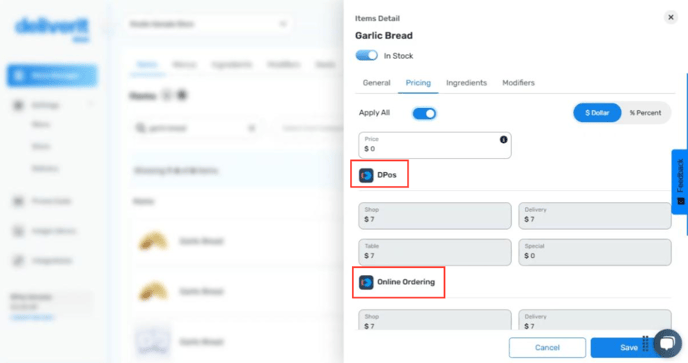Open the Ingredients tab
688x363 pixels.
point(466,83)
